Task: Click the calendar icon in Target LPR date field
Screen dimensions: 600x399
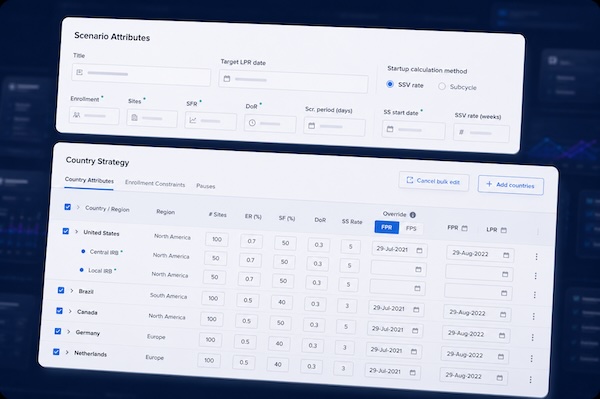Action: click(227, 79)
